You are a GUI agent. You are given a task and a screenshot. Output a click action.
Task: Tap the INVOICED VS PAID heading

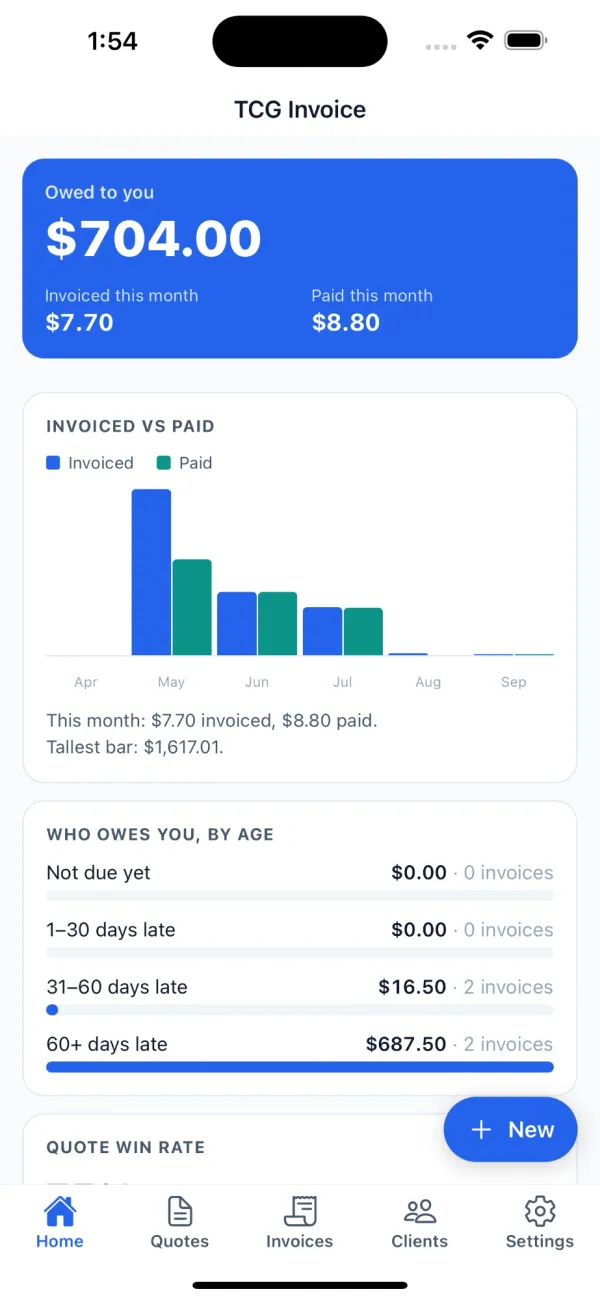tap(130, 426)
